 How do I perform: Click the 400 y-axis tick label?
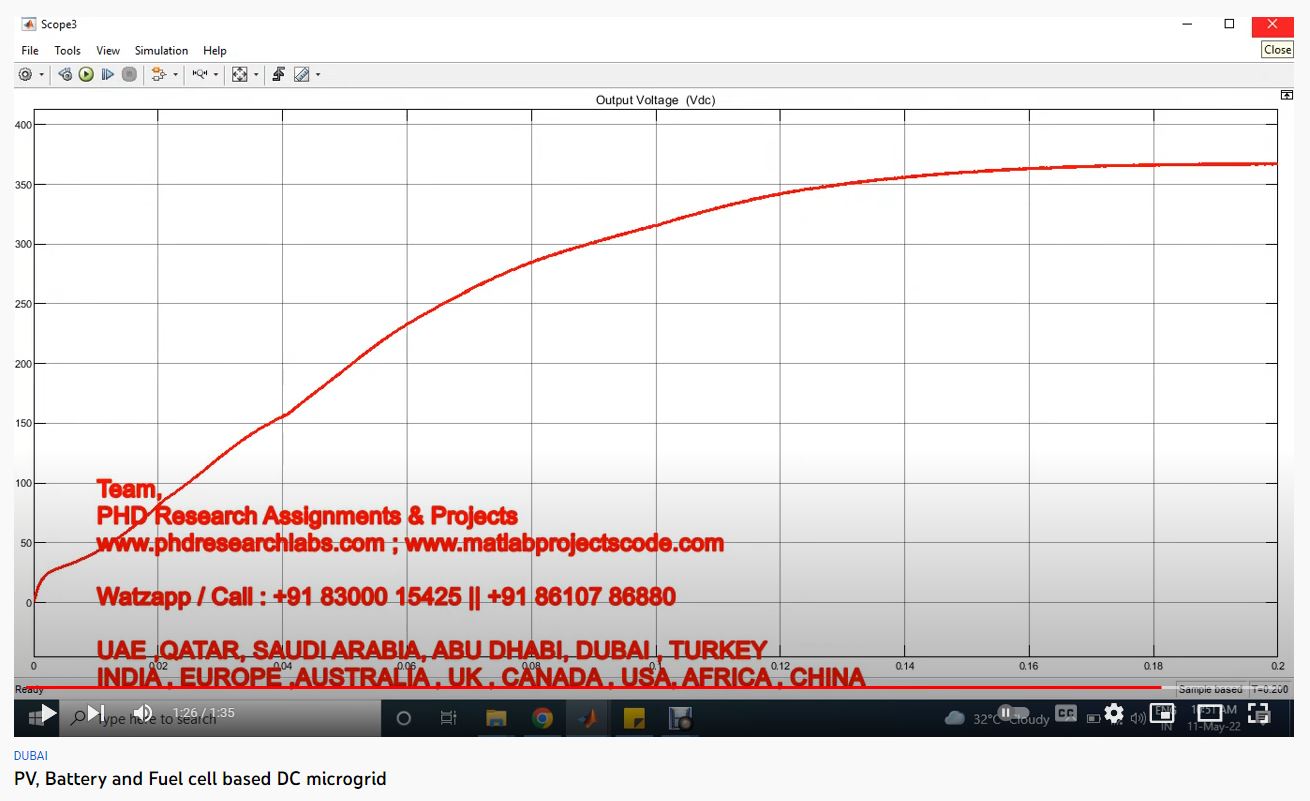(24, 125)
